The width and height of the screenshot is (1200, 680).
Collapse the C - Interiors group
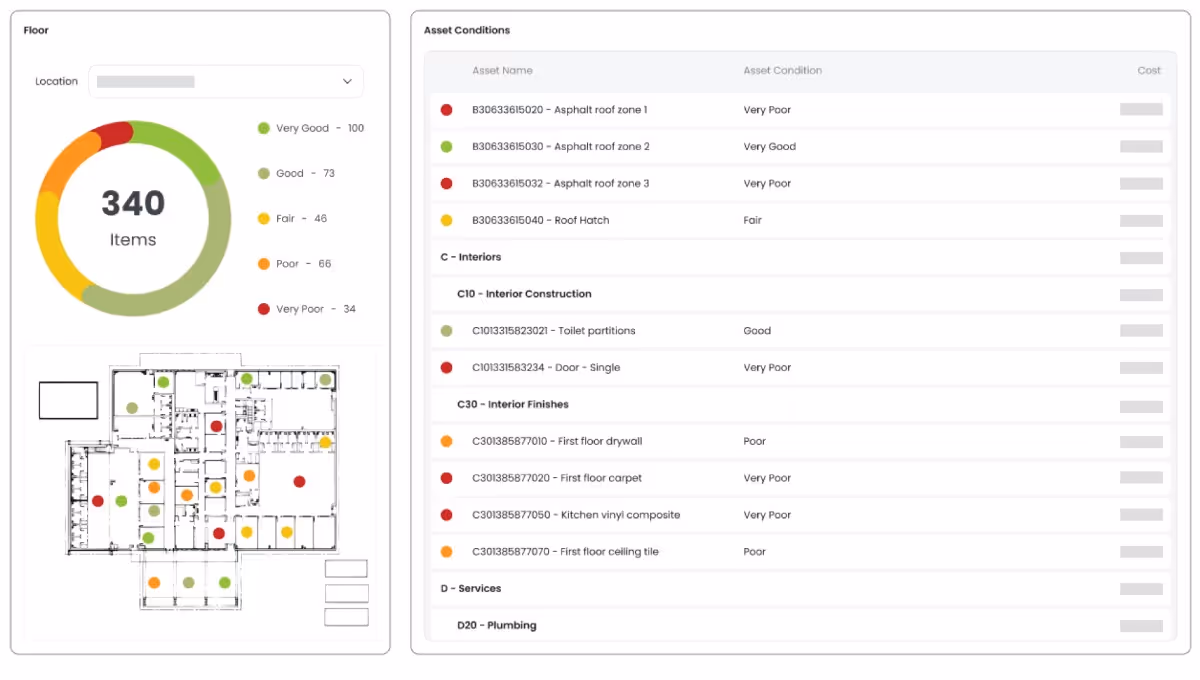(x=471, y=257)
